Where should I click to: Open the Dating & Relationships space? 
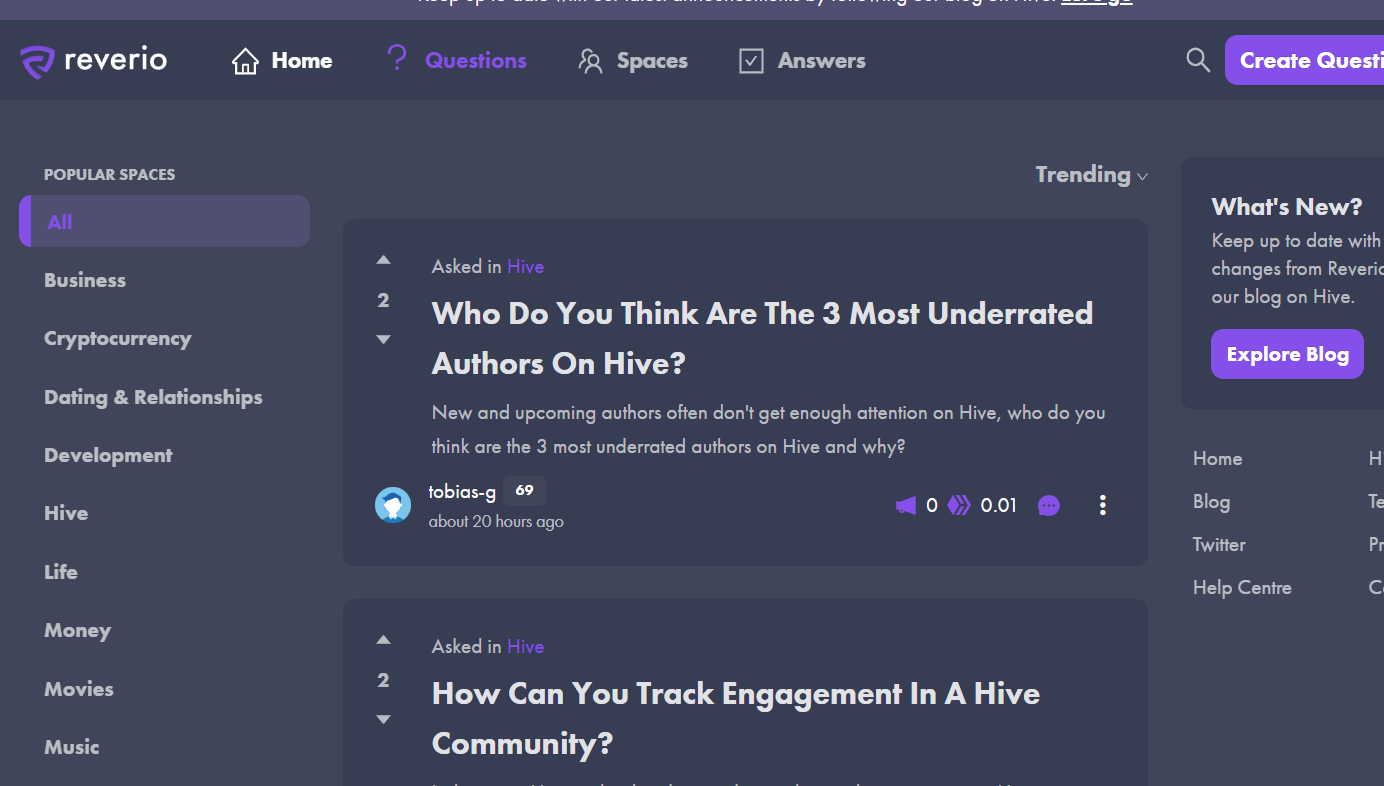pos(153,397)
